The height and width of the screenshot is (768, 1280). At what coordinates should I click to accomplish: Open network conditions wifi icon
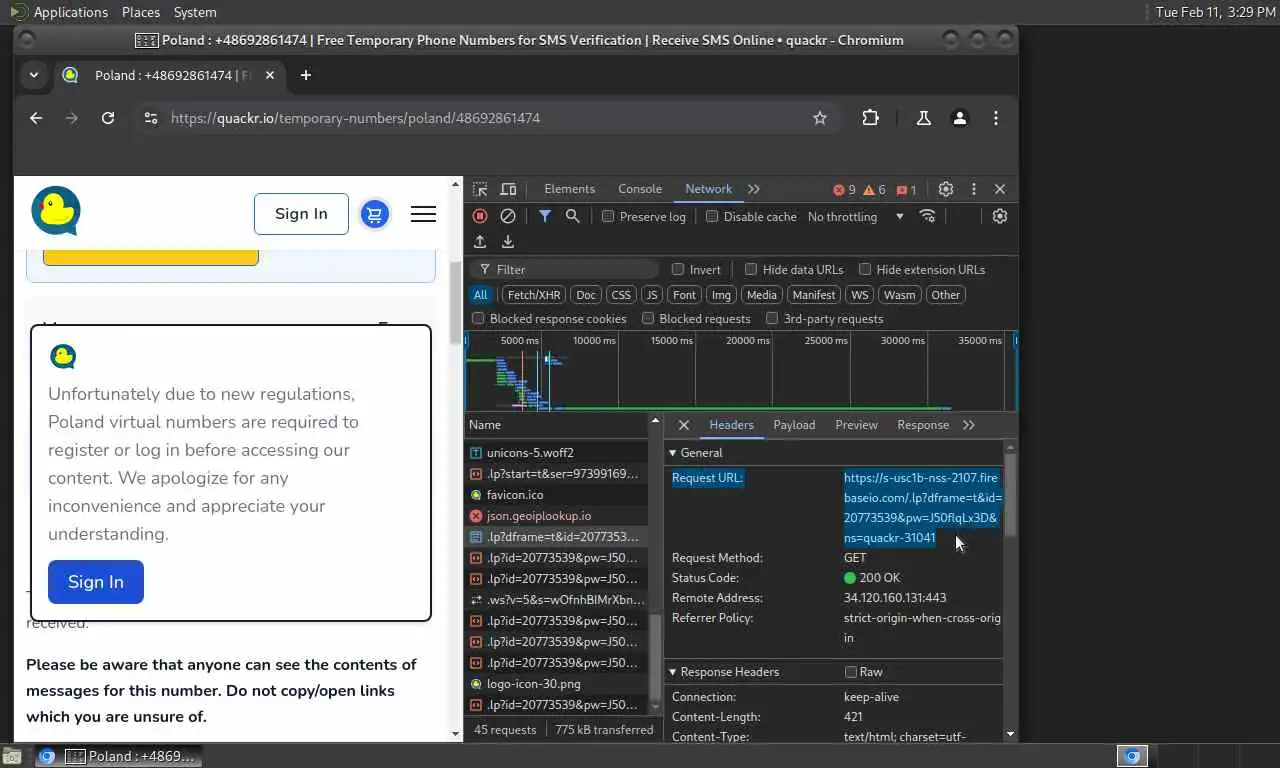pyautogui.click(x=928, y=216)
